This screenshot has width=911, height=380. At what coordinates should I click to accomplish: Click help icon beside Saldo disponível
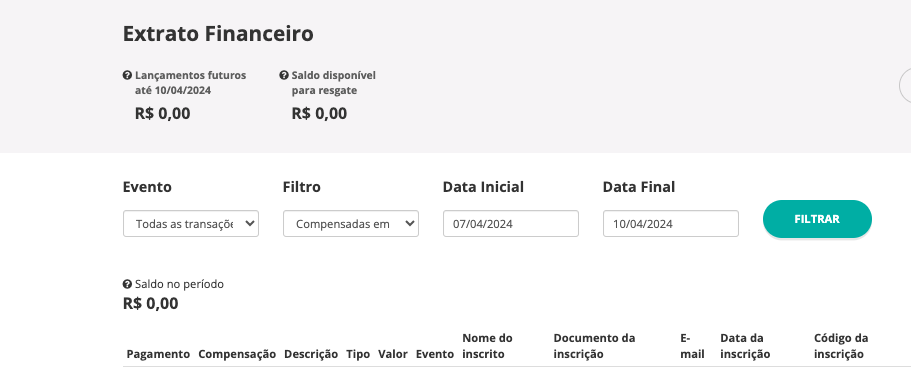pyautogui.click(x=284, y=75)
